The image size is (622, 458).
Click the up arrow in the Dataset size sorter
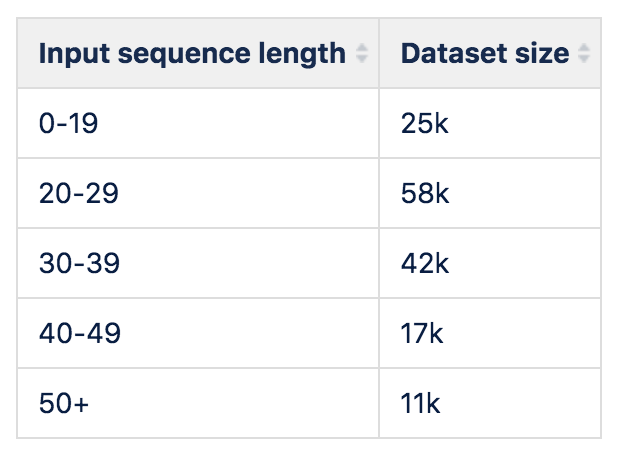point(584,48)
